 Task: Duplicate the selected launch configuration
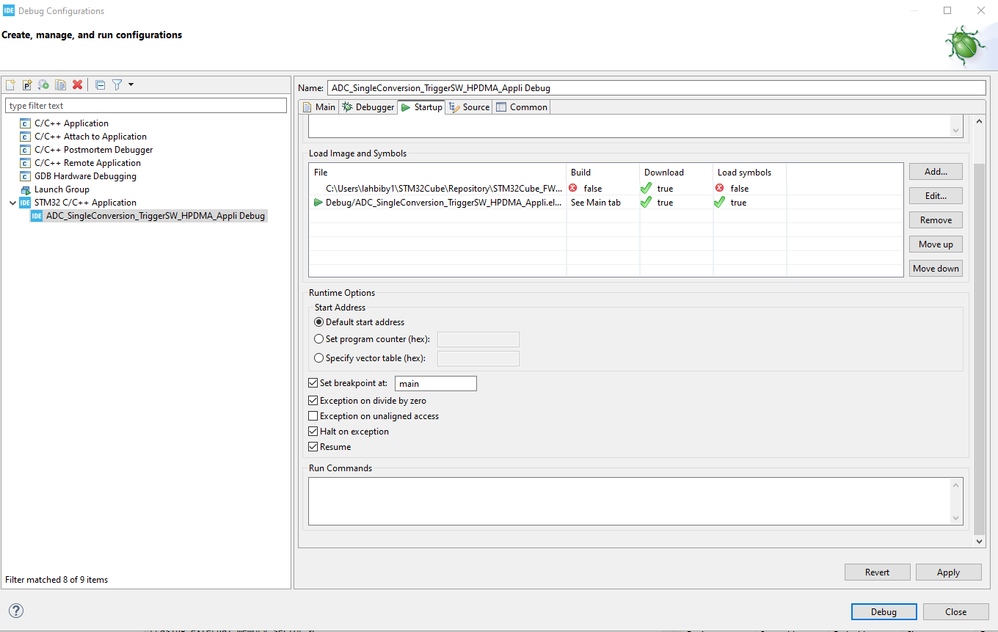[x=60, y=85]
